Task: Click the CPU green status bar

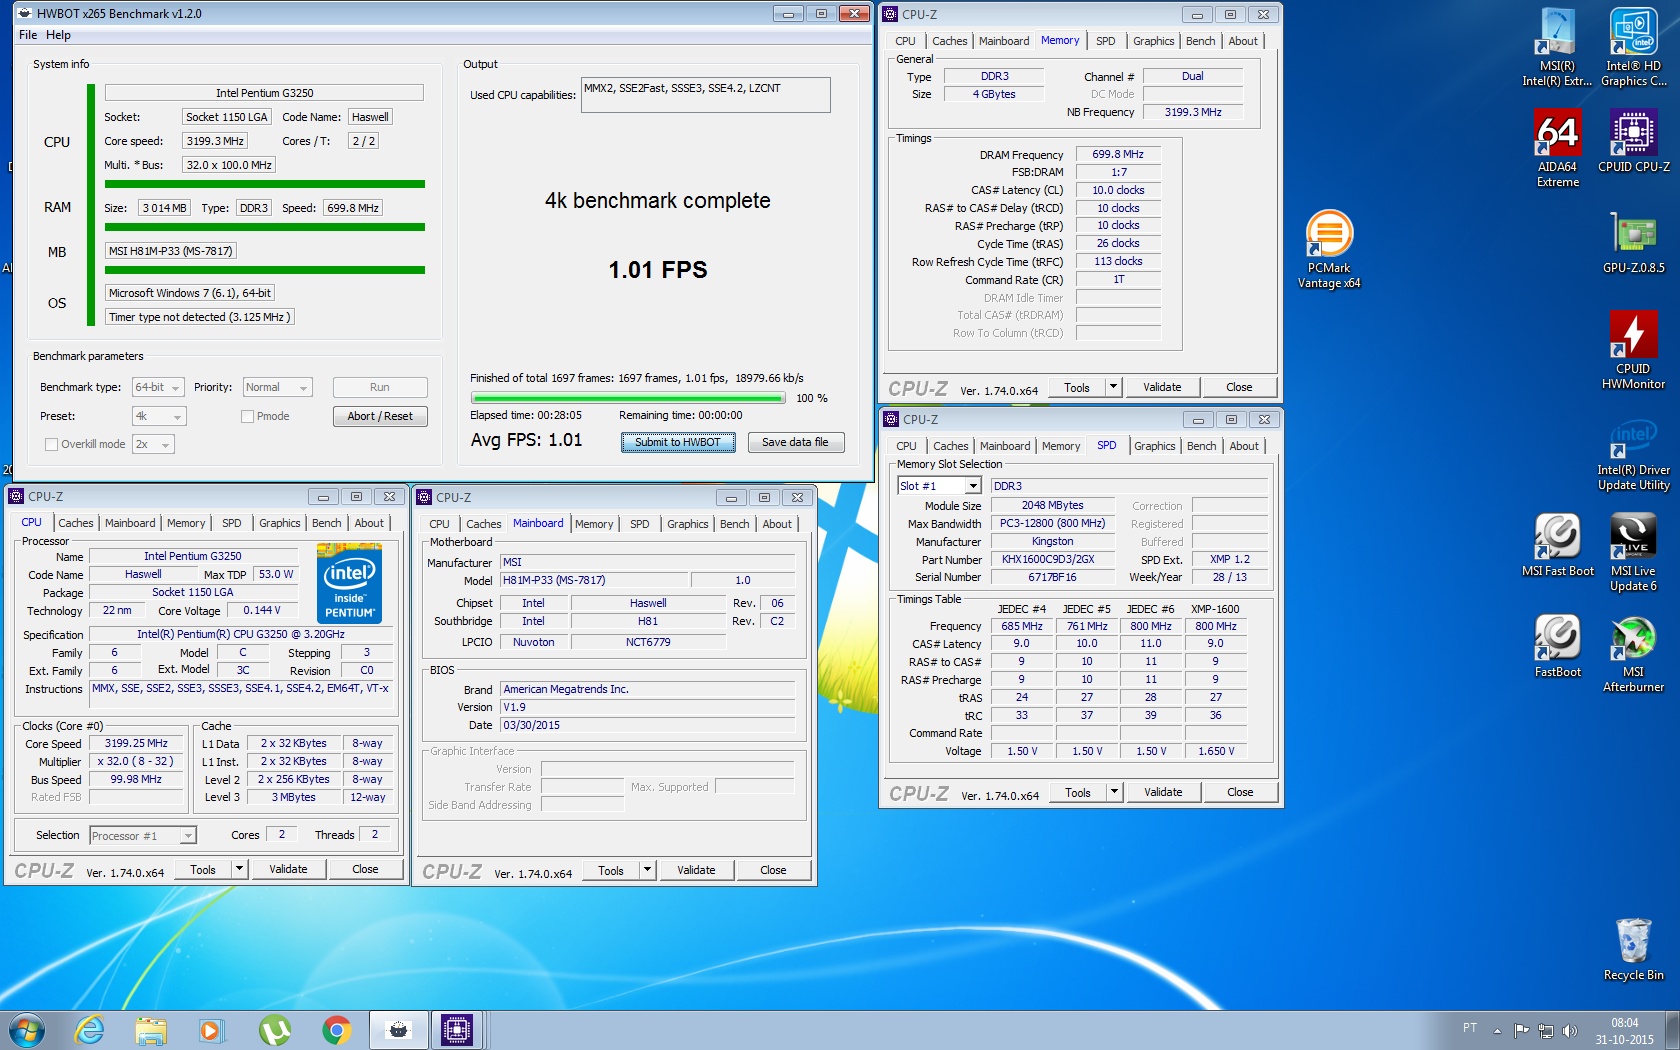Action: (265, 184)
